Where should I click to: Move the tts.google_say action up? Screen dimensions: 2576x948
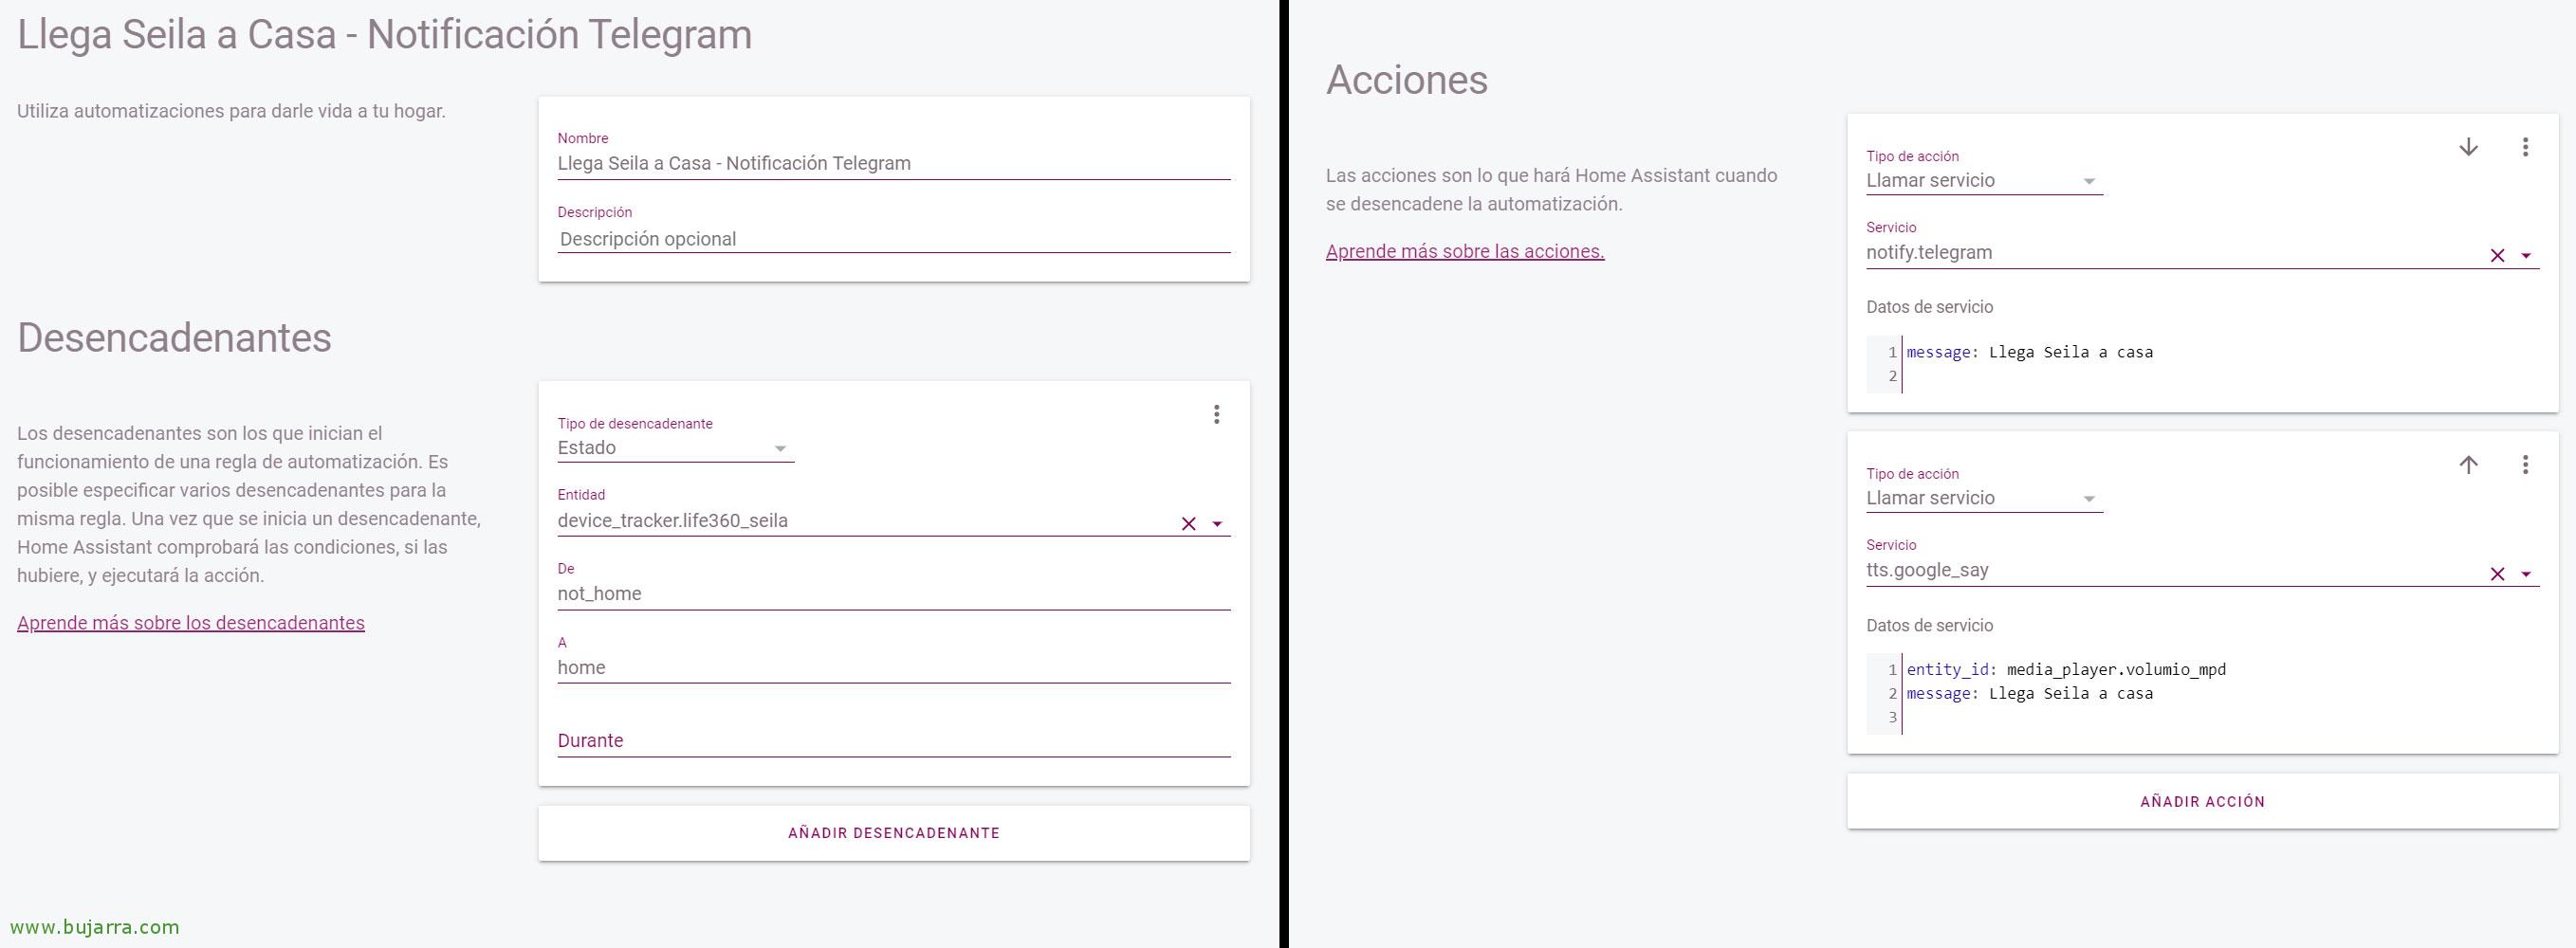2468,465
